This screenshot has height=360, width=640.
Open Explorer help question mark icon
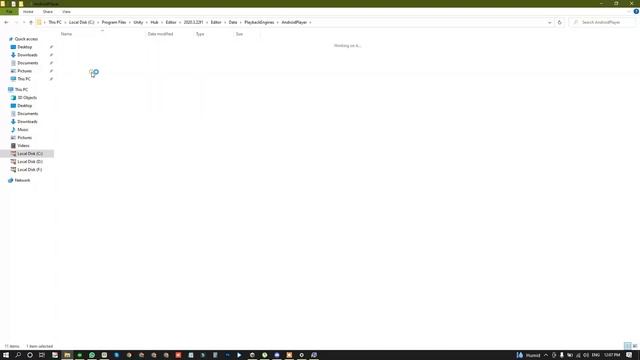pyautogui.click(x=636, y=11)
